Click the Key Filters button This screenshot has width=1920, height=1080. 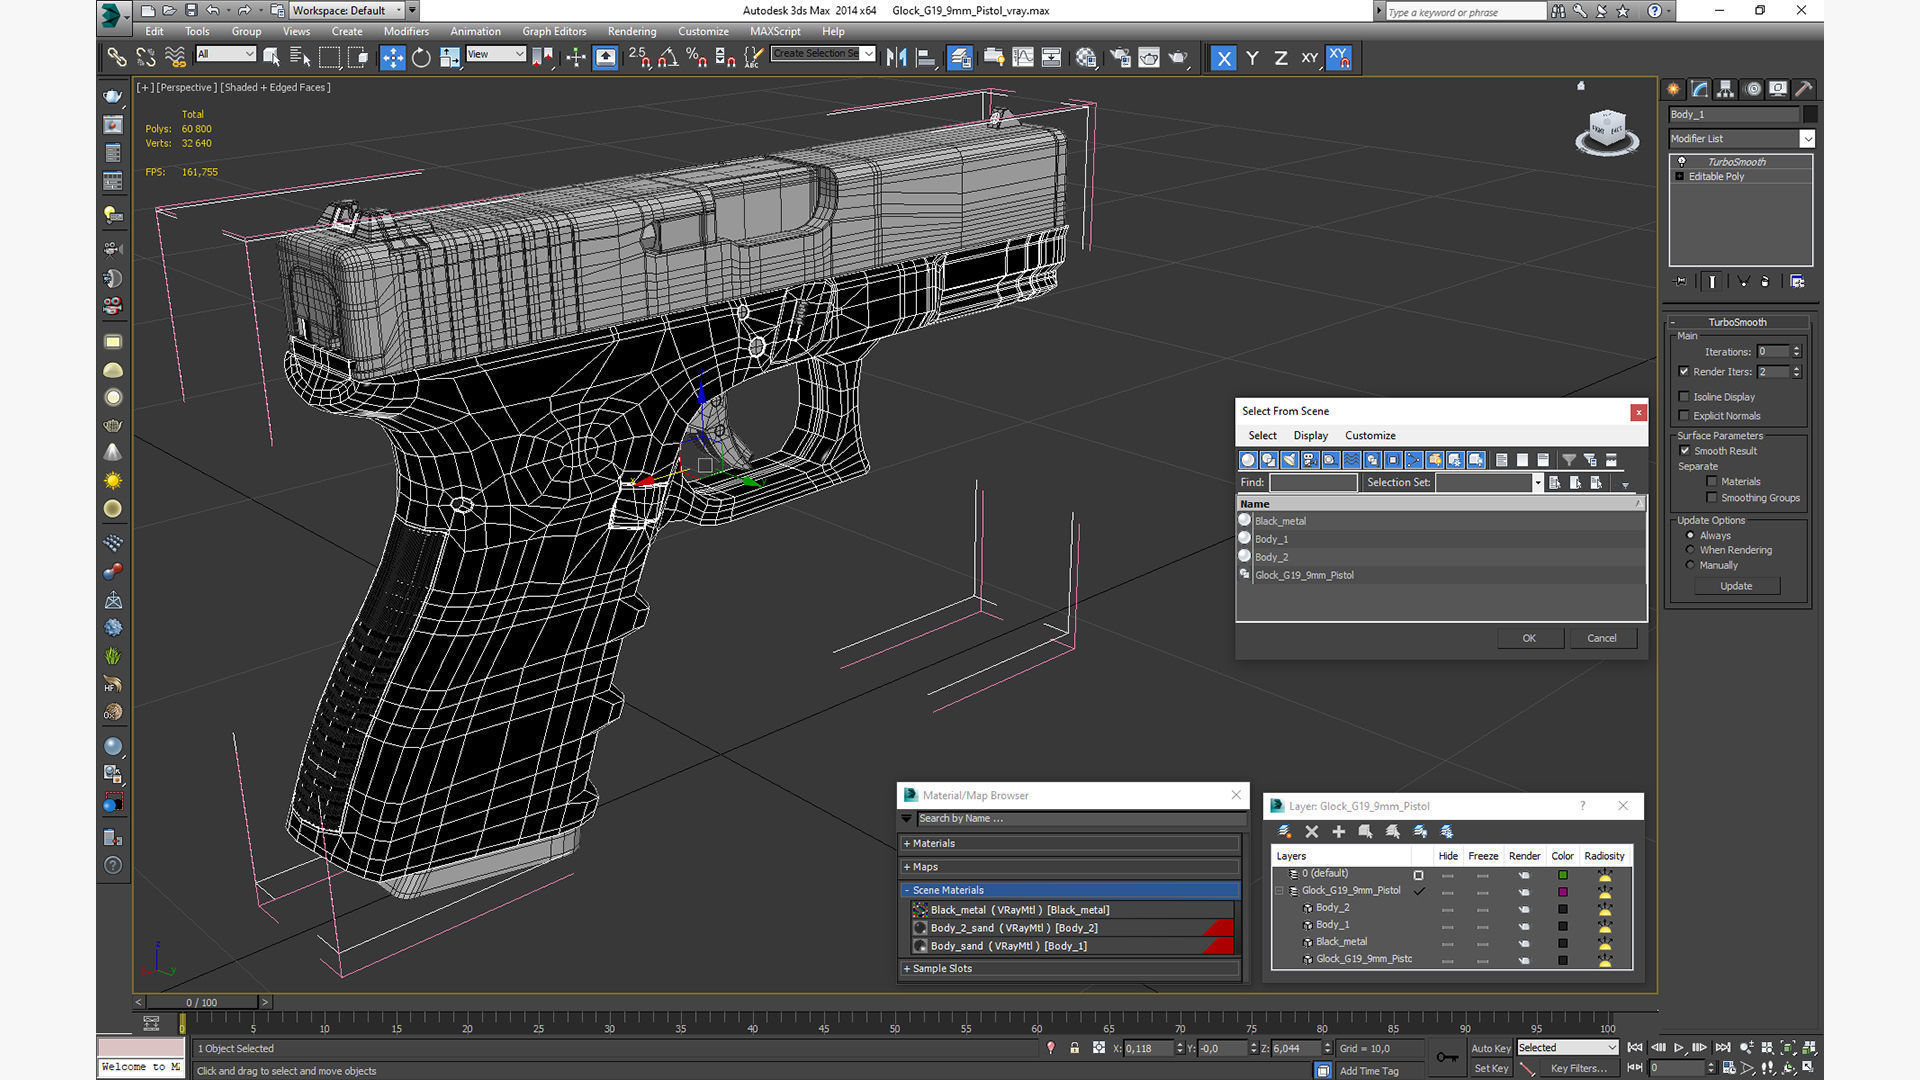(1578, 1068)
